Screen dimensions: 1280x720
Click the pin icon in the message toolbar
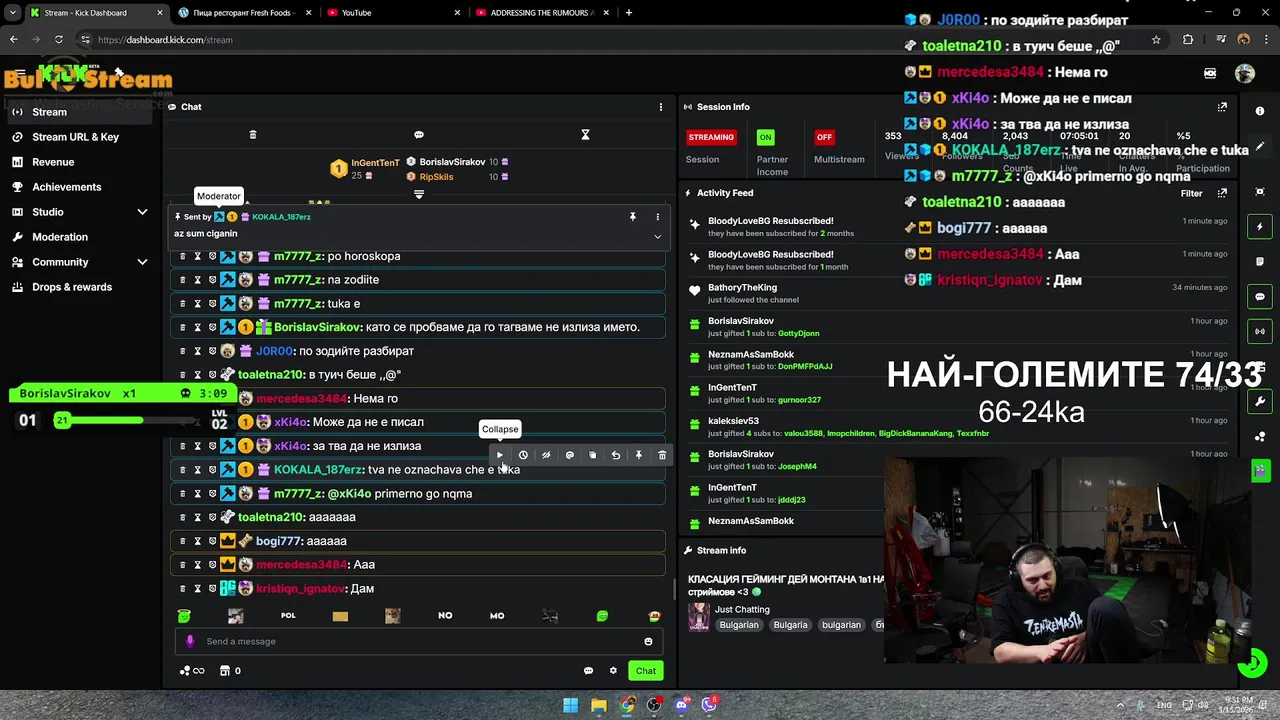click(639, 455)
